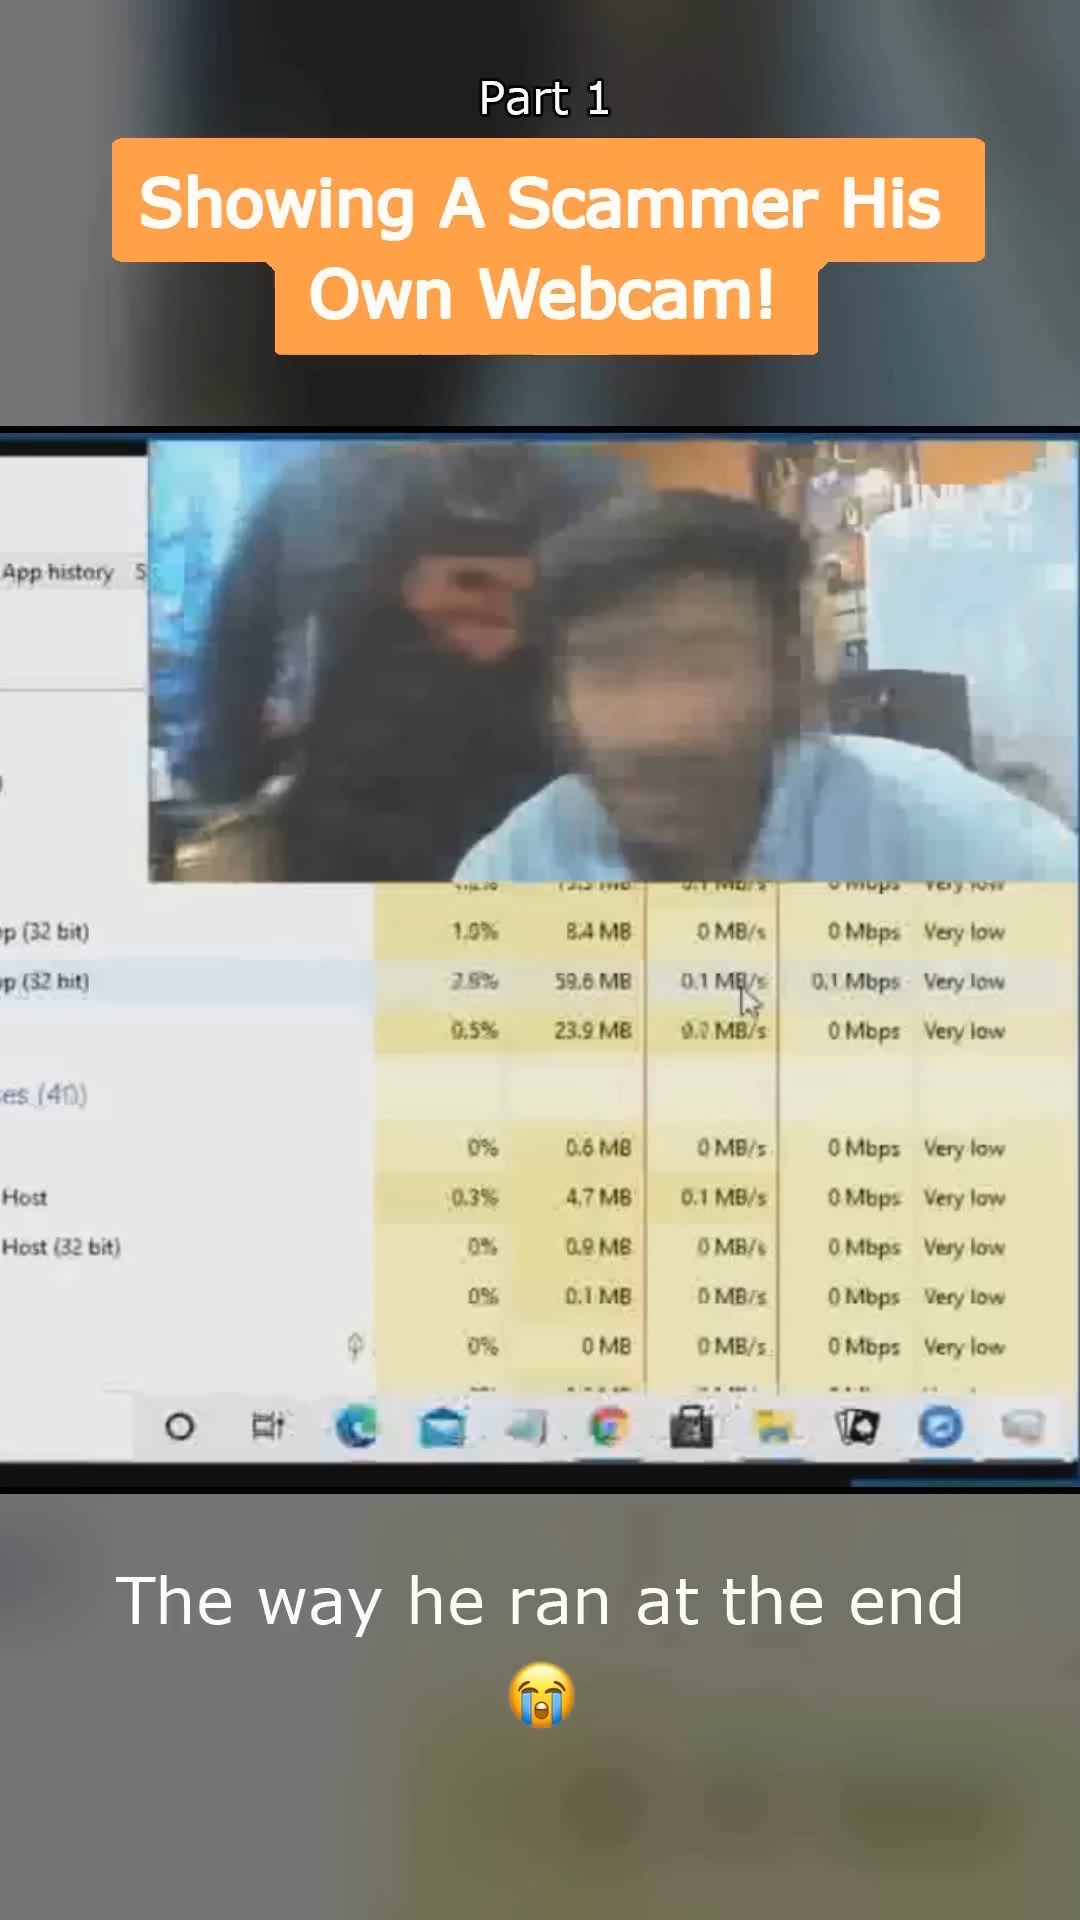Click the 0.1 MB/s disk value in the 4.7 MB row
This screenshot has height=1920, width=1080.
click(724, 1197)
